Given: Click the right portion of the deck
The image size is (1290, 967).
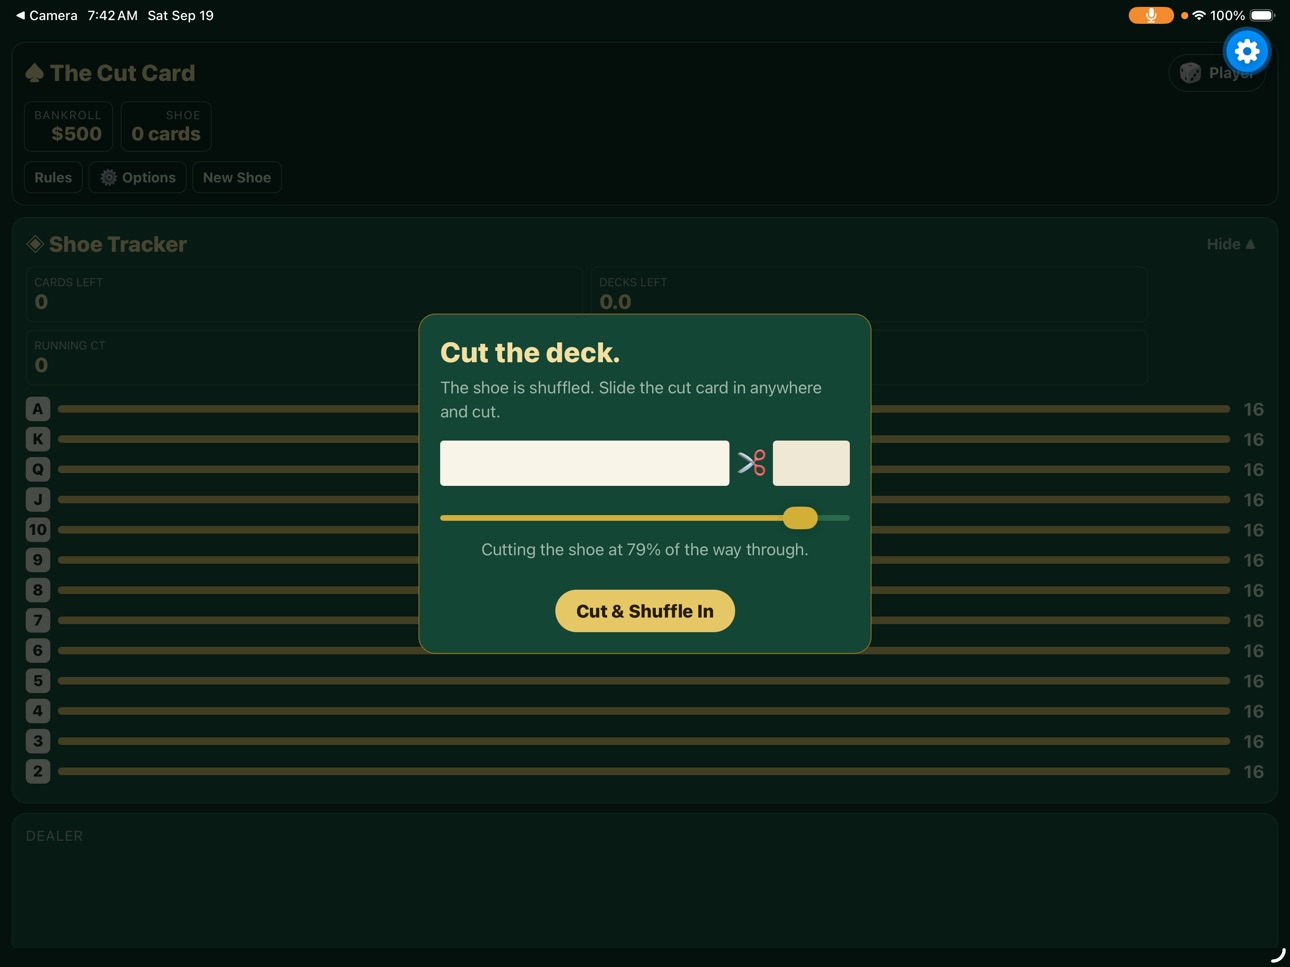Looking at the screenshot, I should point(811,463).
